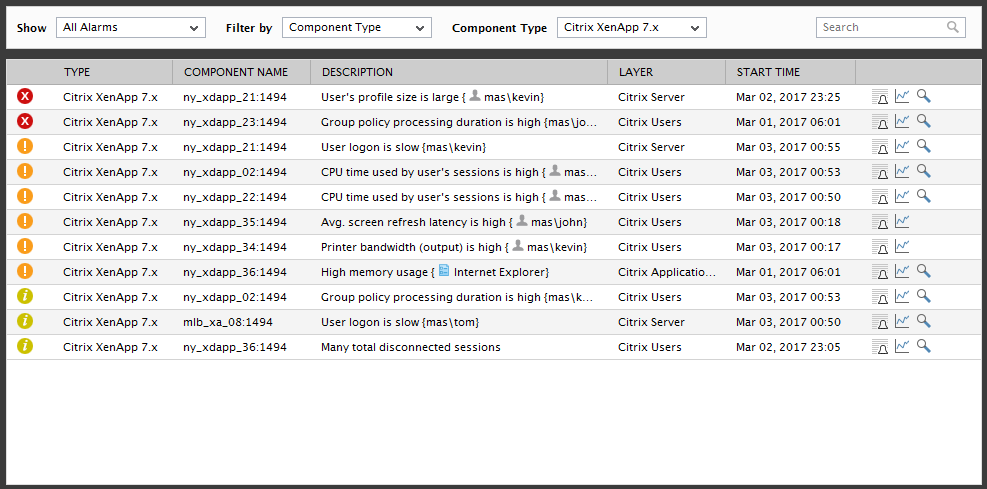Screen dimensions: 987x489
Task: Click the start time Mar 02, 2017 23:05
Action: (x=788, y=347)
